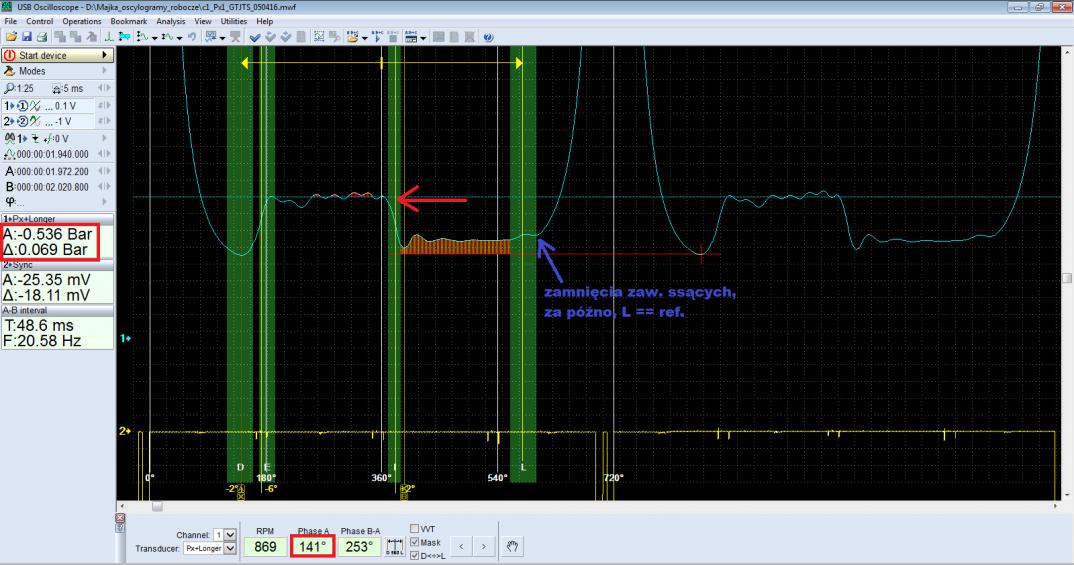Expand the phase φ row arrow
This screenshot has width=1074, height=565.
coord(105,202)
